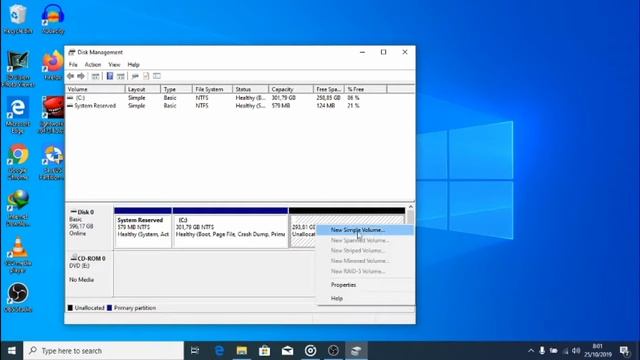The height and width of the screenshot is (360, 640).
Task: Click the Disk 0 label panel
Action: (89, 227)
